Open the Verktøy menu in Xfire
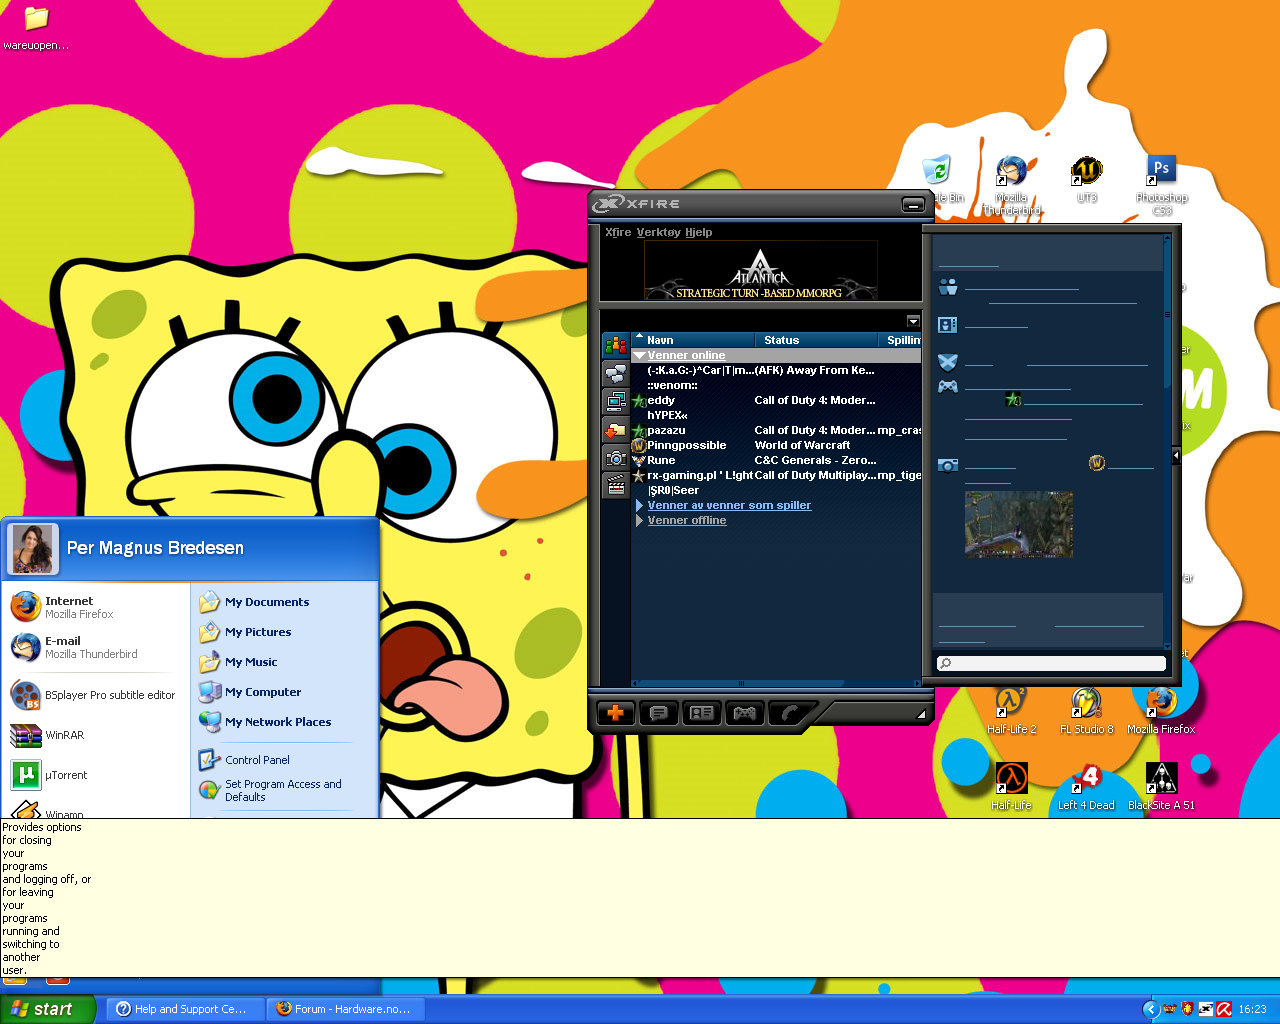 [658, 232]
